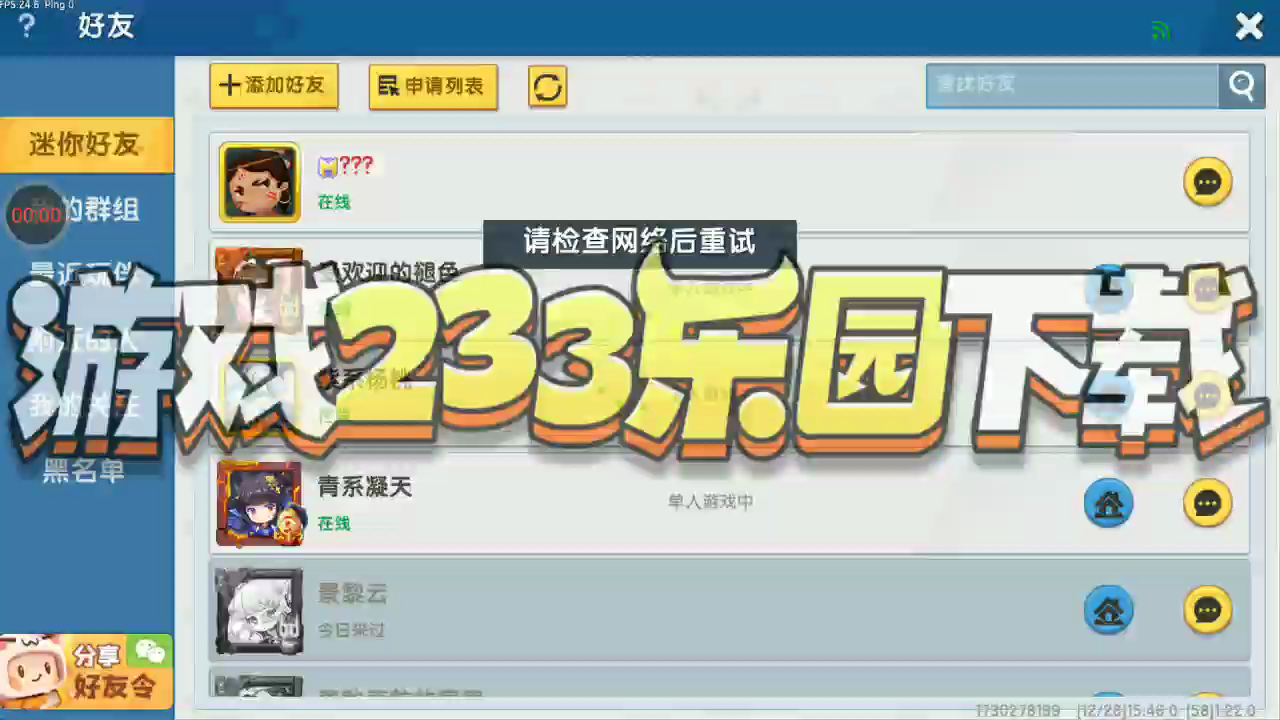Image resolution: width=1280 pixels, height=720 pixels.
Task: Click the search magnifier icon
Action: [1241, 86]
